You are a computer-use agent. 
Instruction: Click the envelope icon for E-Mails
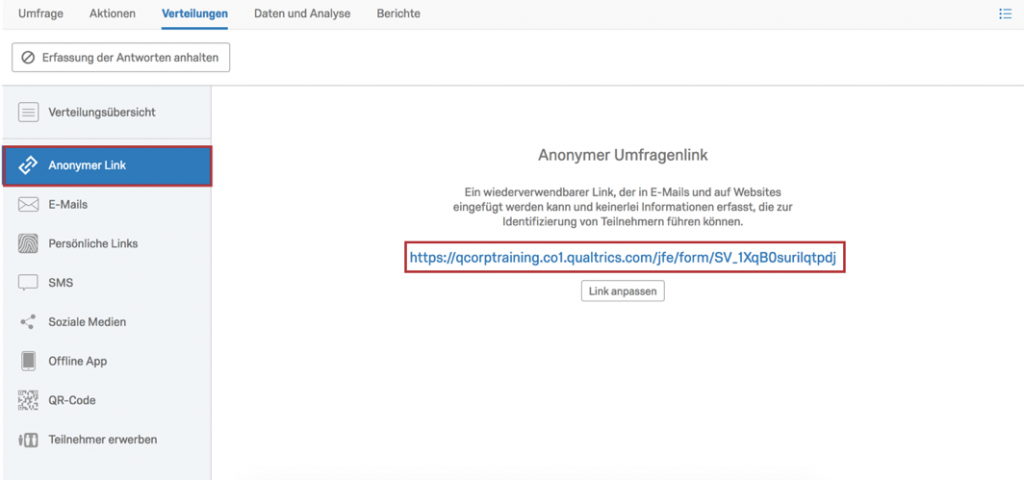tap(28, 205)
